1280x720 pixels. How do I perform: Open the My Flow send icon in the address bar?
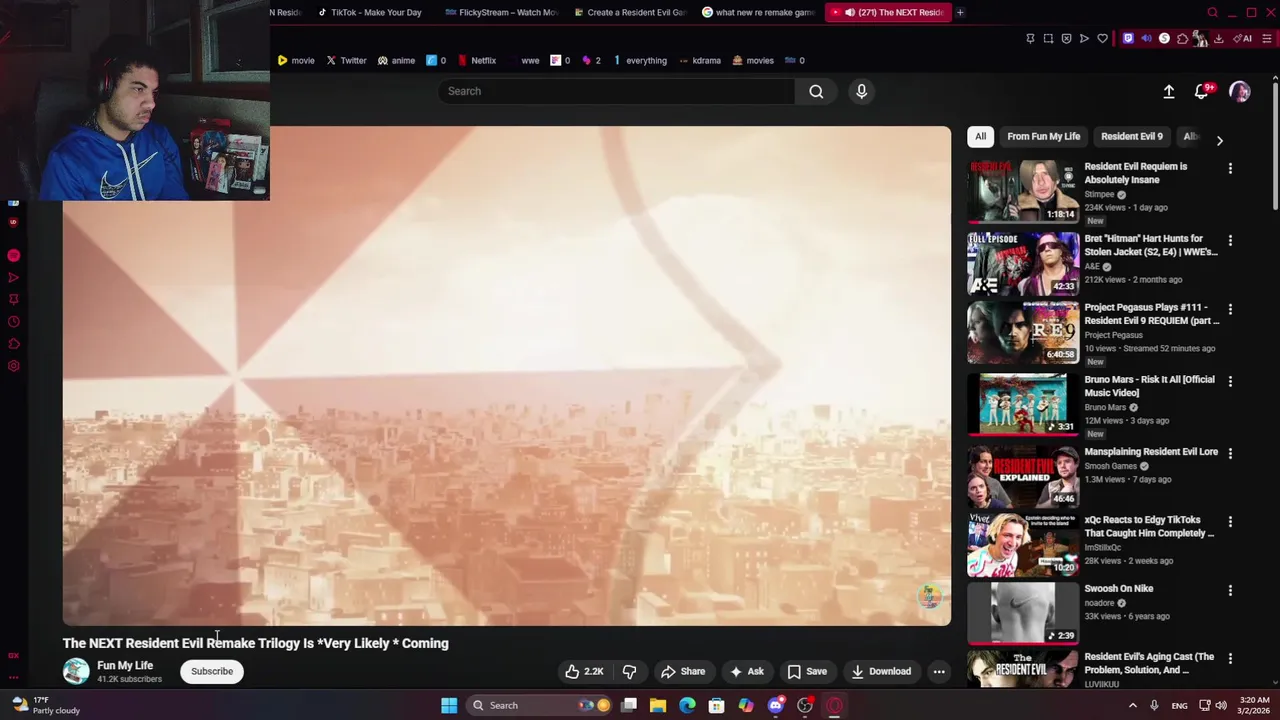click(1084, 39)
